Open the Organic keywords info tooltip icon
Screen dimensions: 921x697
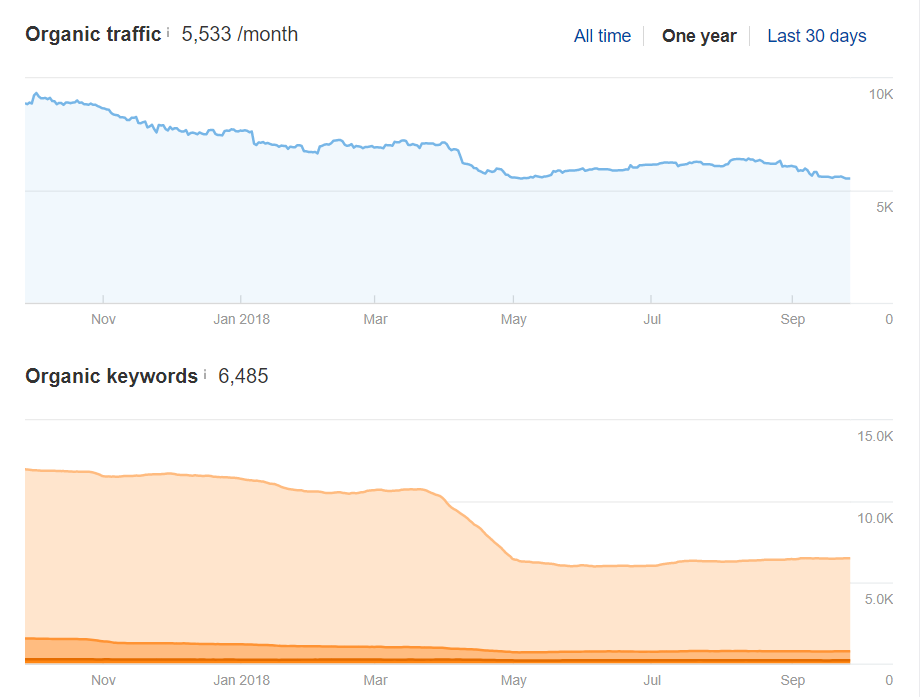click(x=205, y=375)
